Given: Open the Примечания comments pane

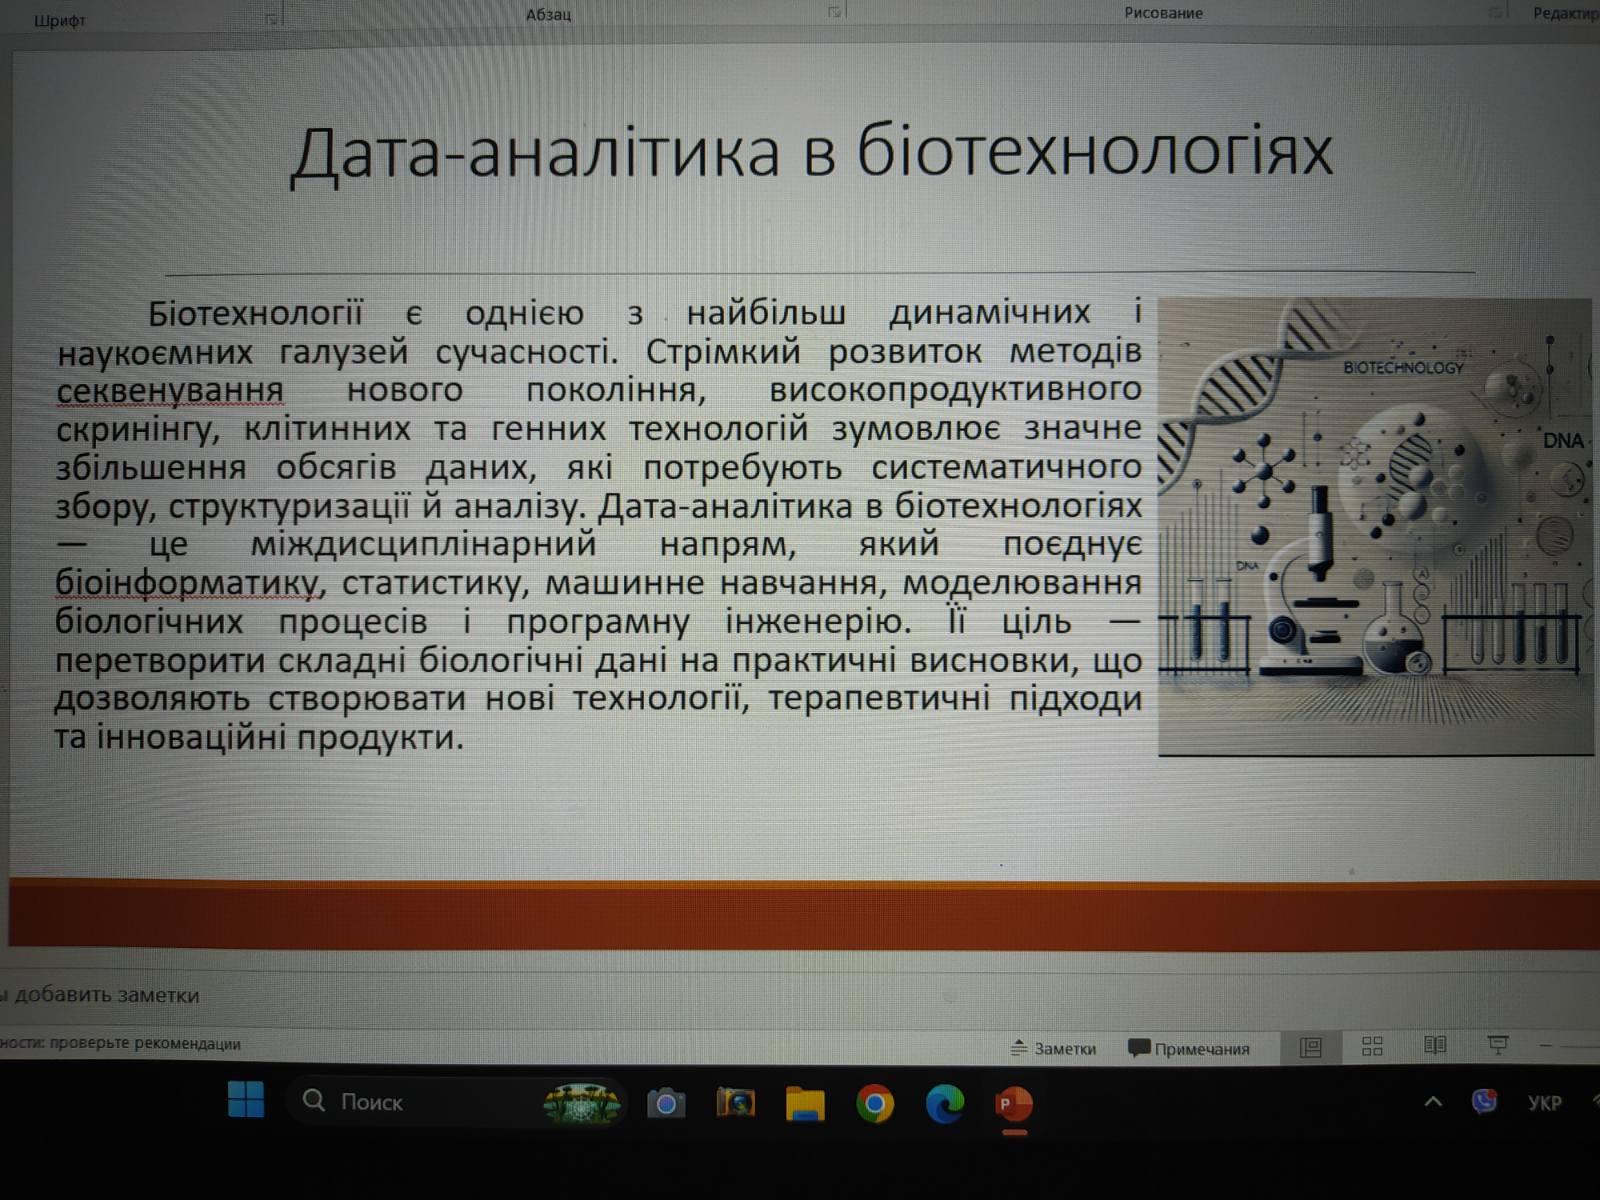Looking at the screenshot, I should click(x=1189, y=1048).
